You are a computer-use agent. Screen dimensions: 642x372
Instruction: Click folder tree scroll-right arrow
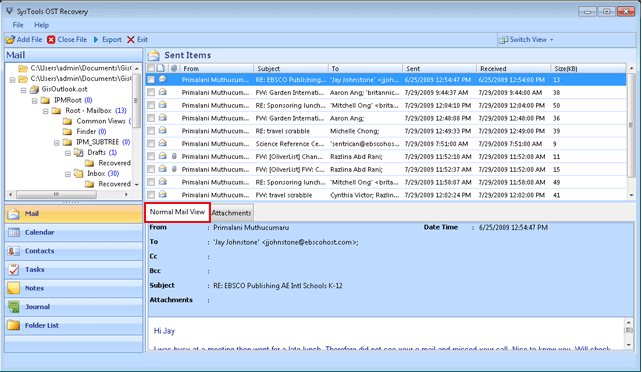(x=127, y=195)
